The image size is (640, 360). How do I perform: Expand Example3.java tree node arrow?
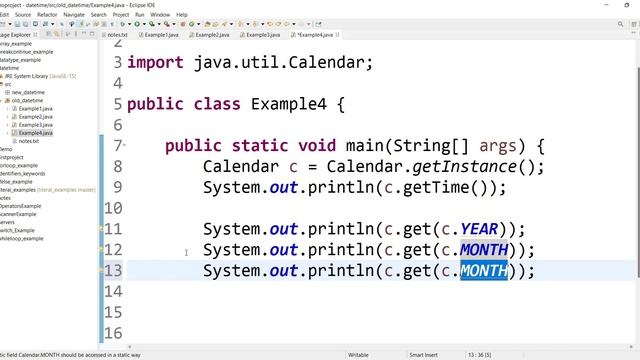[x=7, y=125]
